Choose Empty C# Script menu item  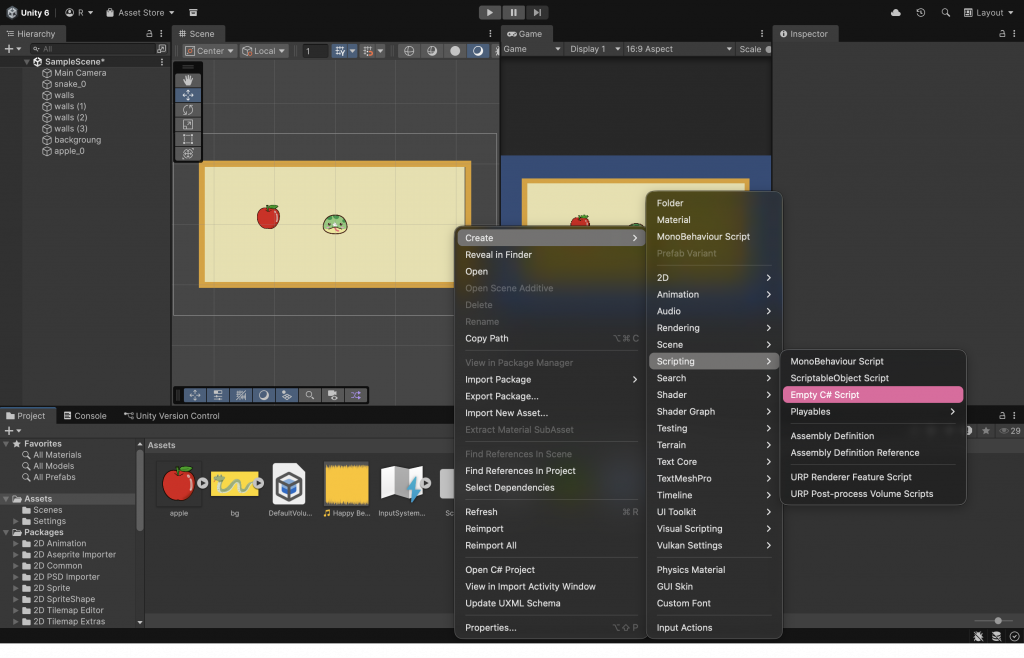coord(872,395)
